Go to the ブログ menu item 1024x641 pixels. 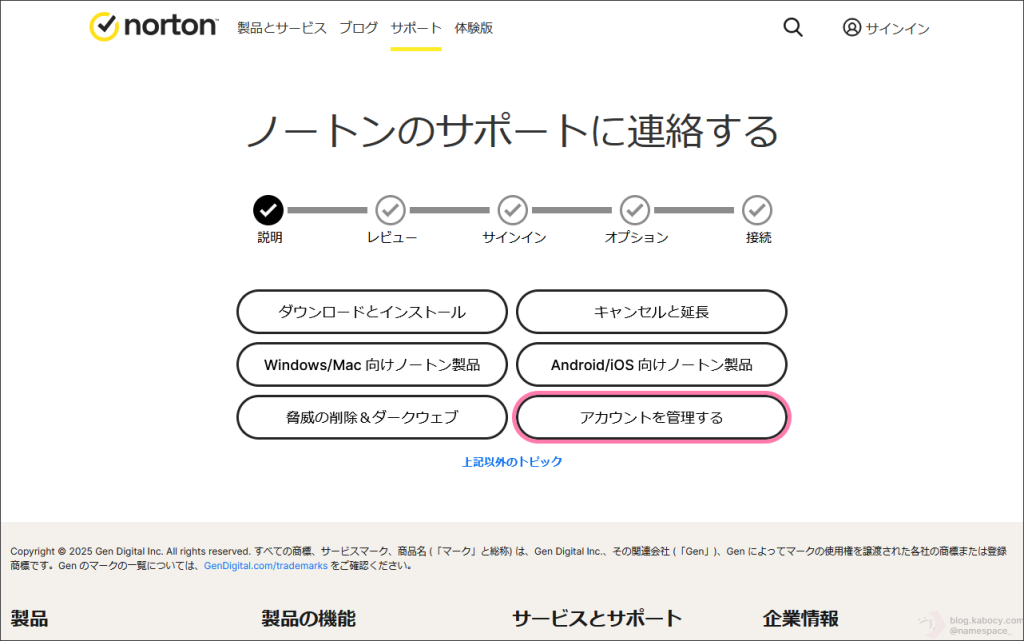tap(358, 28)
